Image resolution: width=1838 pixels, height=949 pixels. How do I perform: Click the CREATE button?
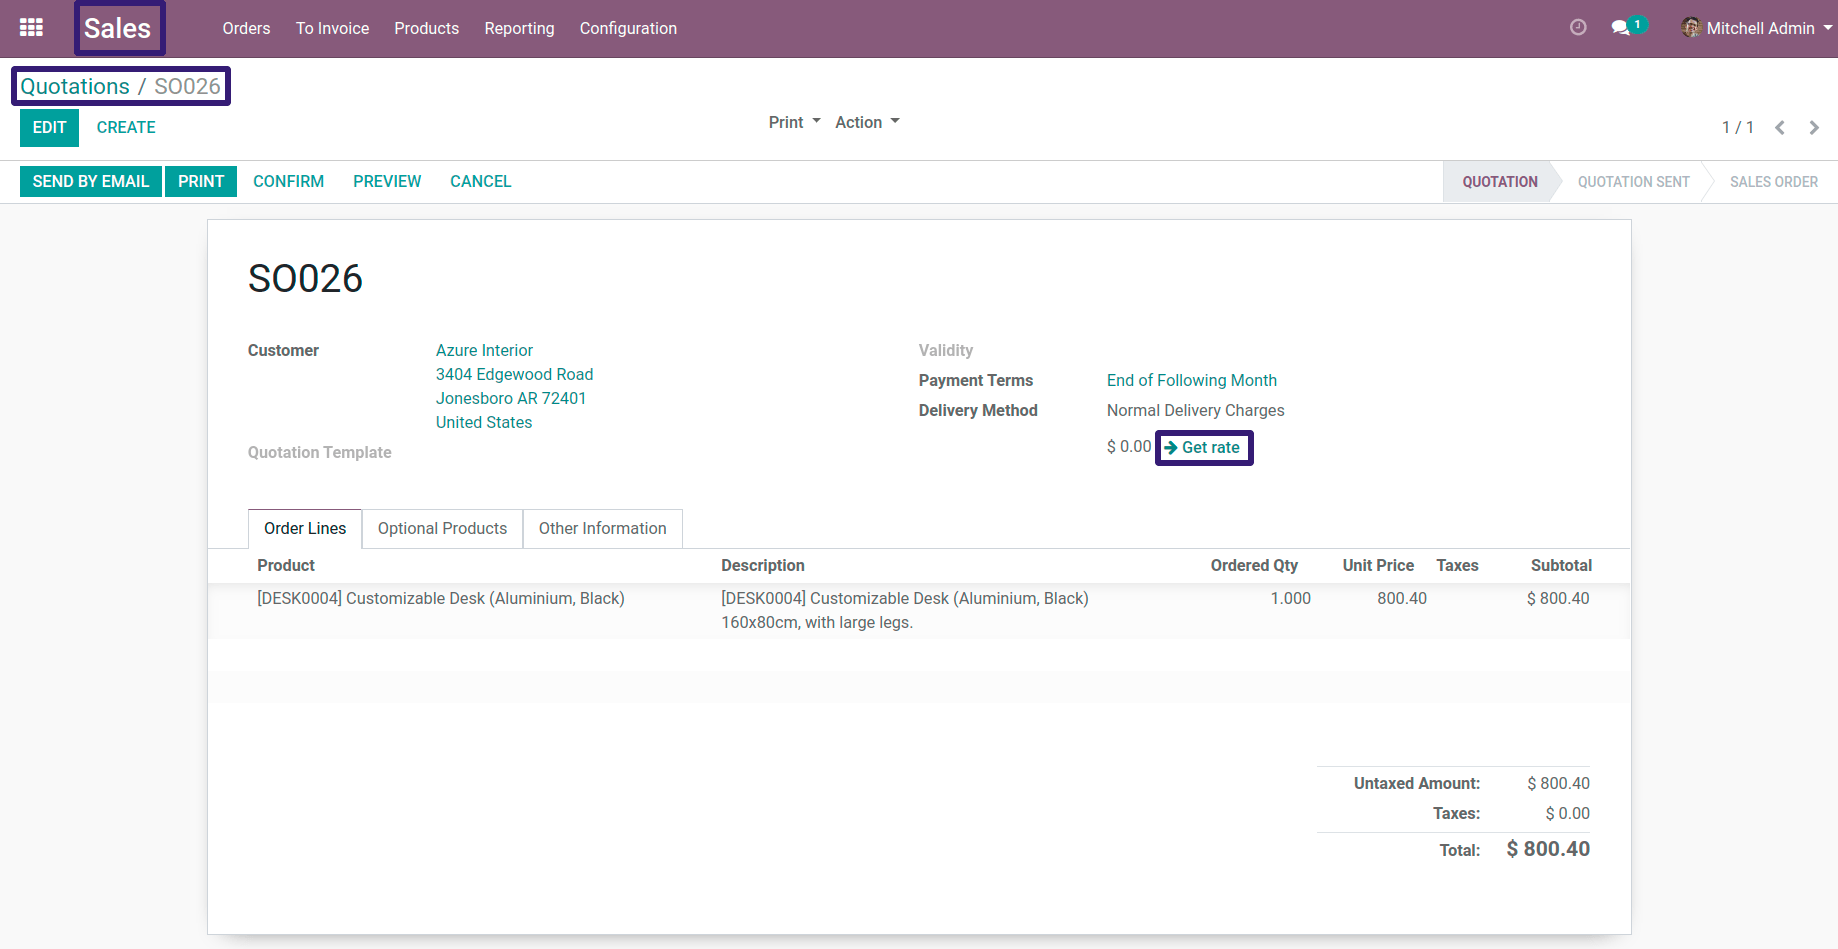click(126, 128)
